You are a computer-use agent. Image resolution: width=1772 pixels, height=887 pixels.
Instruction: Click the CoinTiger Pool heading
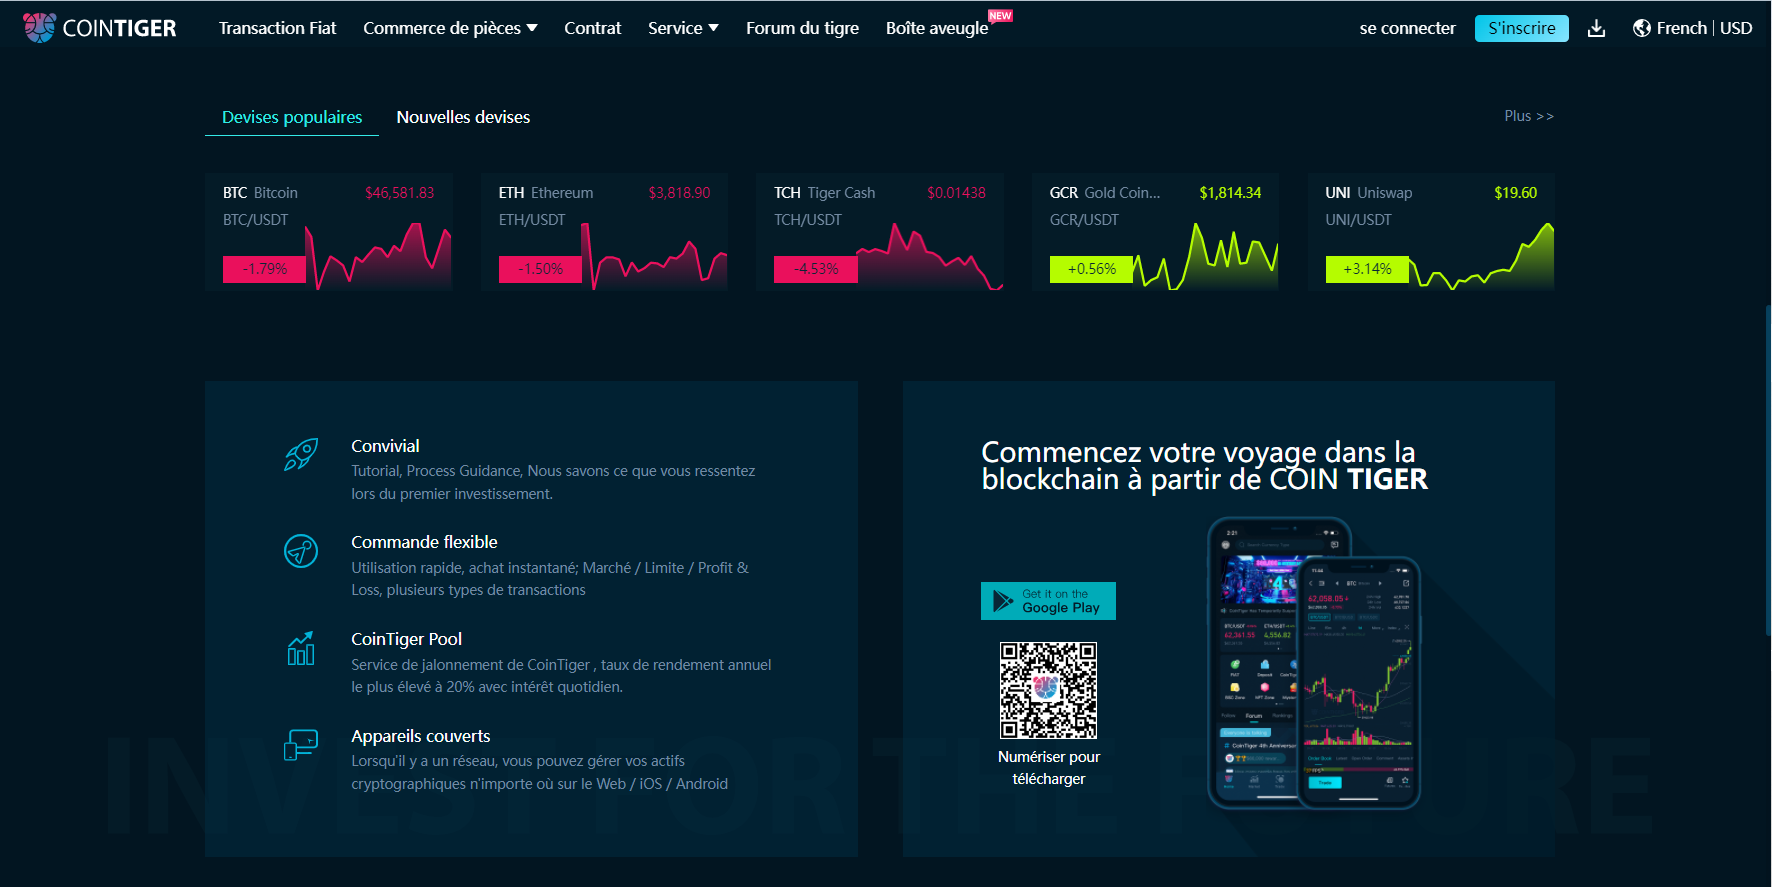point(406,639)
